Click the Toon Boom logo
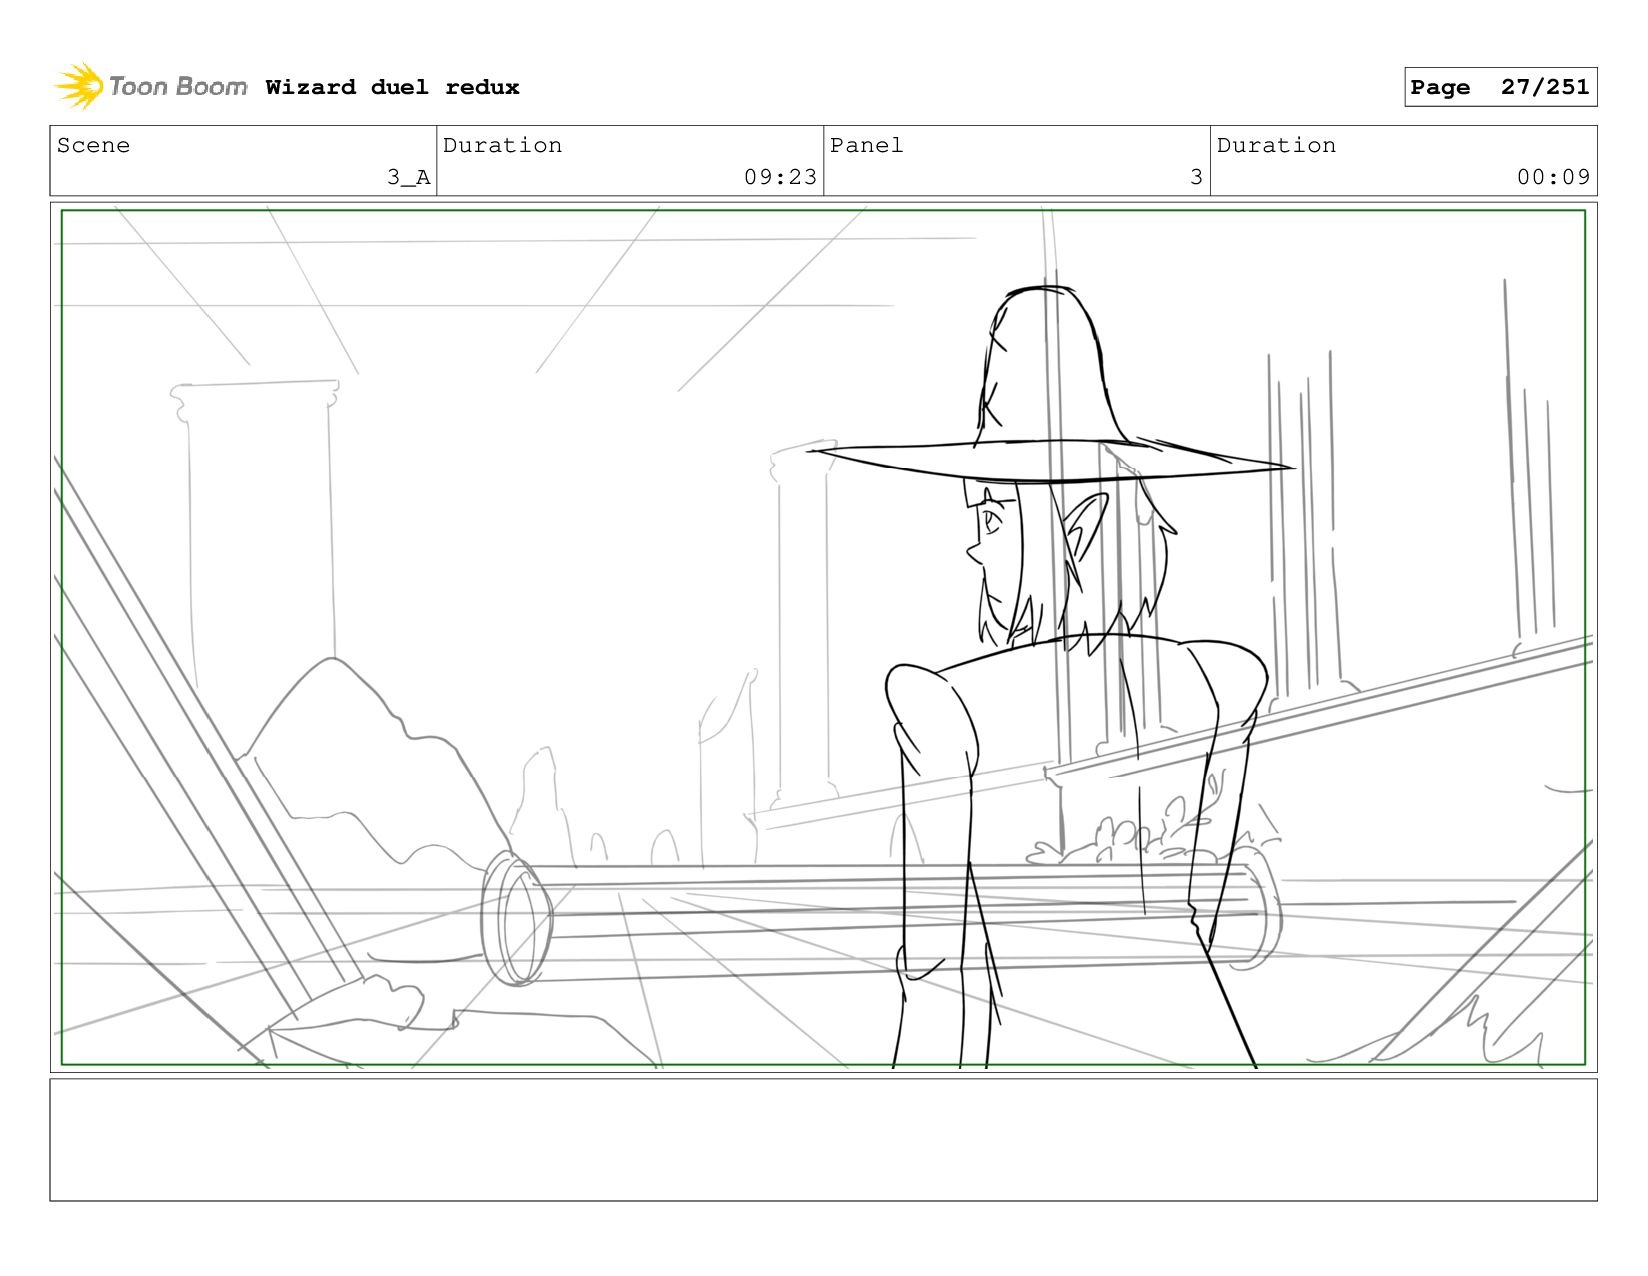 pos(150,86)
